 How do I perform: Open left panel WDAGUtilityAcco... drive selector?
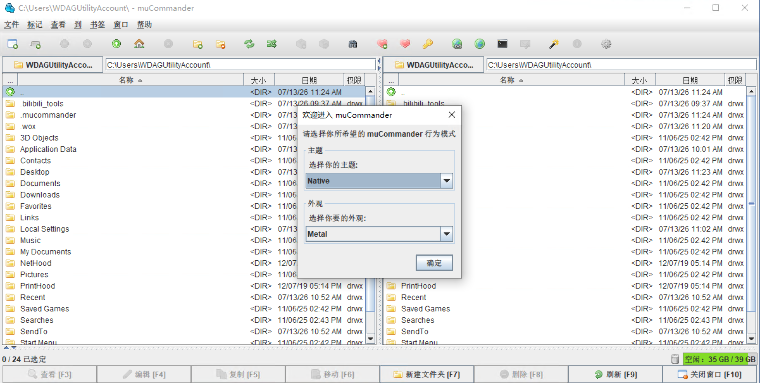click(53, 65)
